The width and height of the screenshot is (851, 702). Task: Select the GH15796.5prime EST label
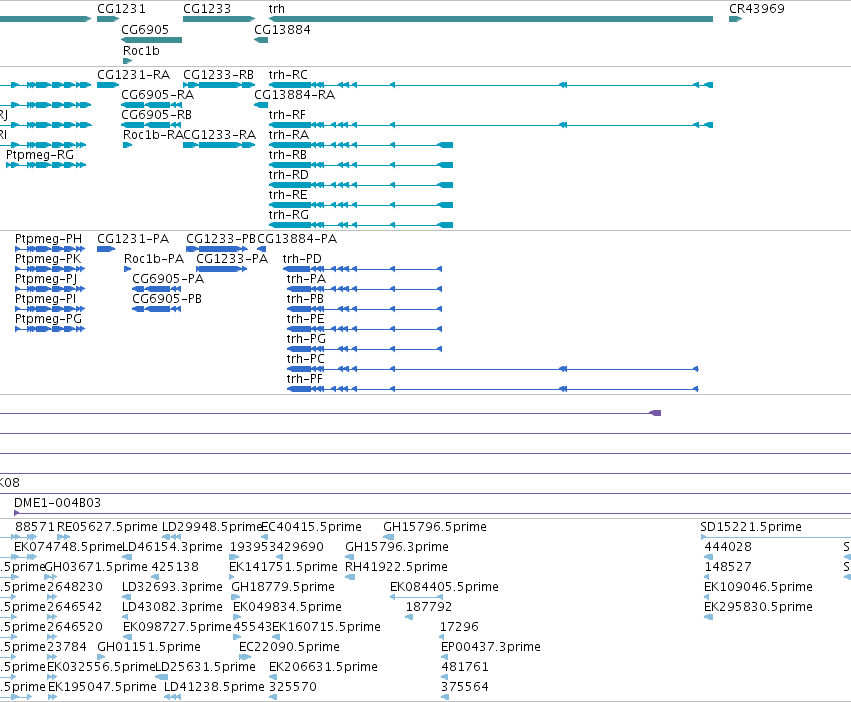435,527
